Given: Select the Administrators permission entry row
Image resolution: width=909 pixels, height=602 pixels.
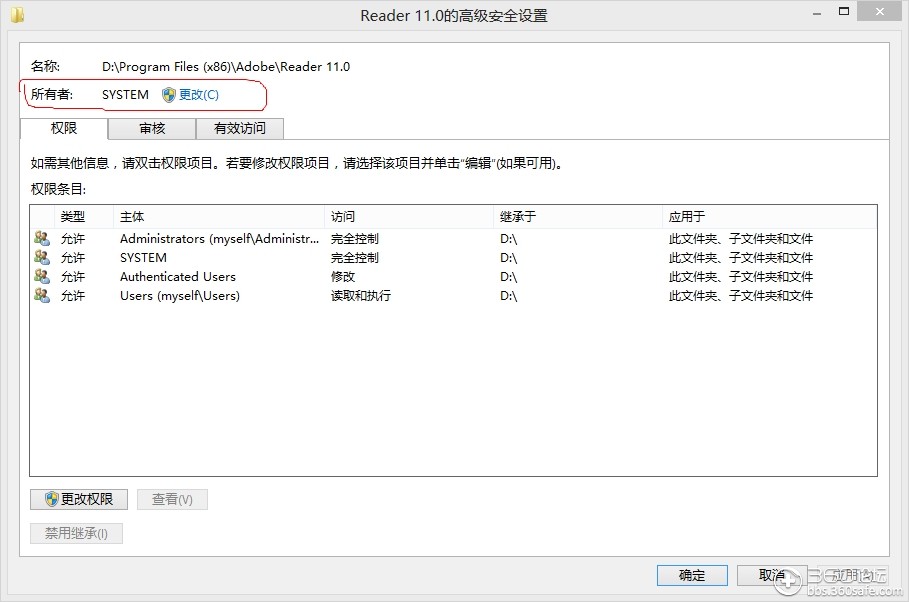Looking at the screenshot, I should [250, 238].
